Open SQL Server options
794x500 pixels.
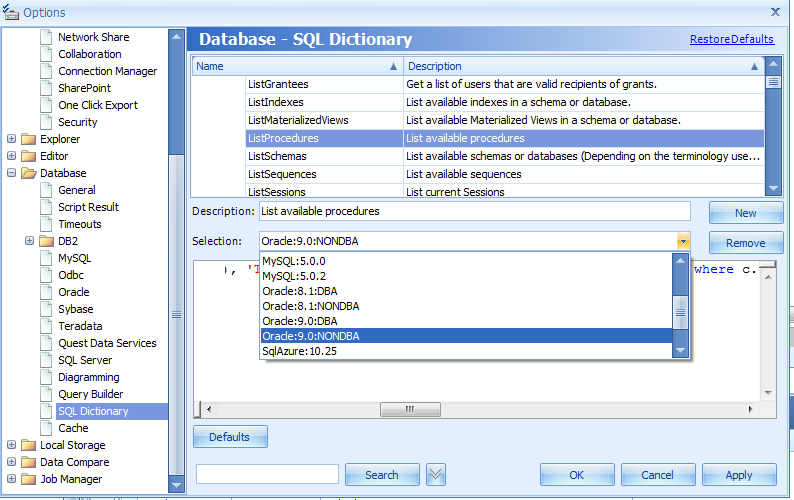85,360
